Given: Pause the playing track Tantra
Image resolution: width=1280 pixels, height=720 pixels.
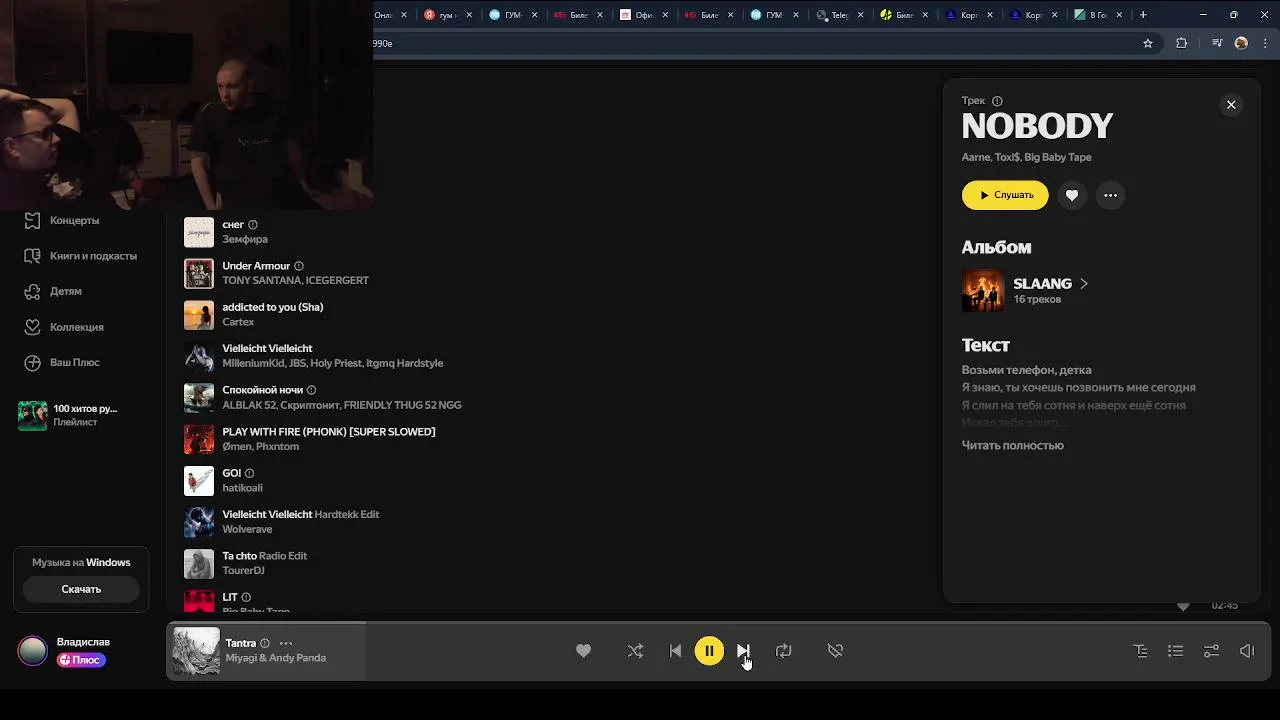Looking at the screenshot, I should click(709, 651).
